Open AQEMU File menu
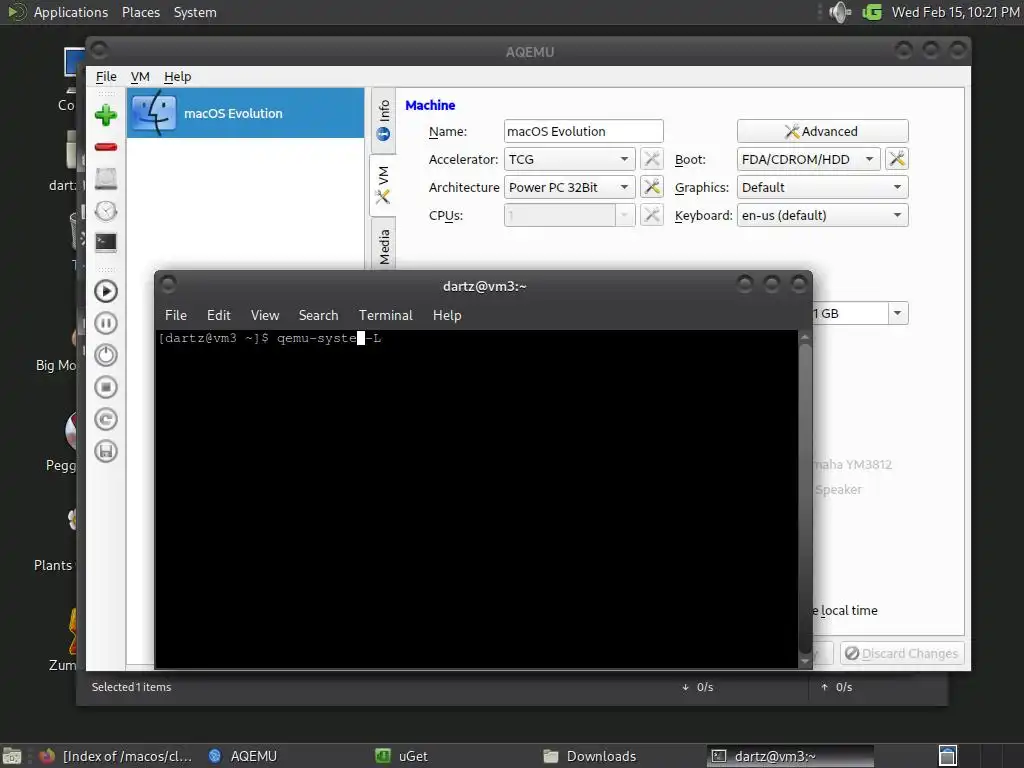The image size is (1024, 768). (106, 76)
